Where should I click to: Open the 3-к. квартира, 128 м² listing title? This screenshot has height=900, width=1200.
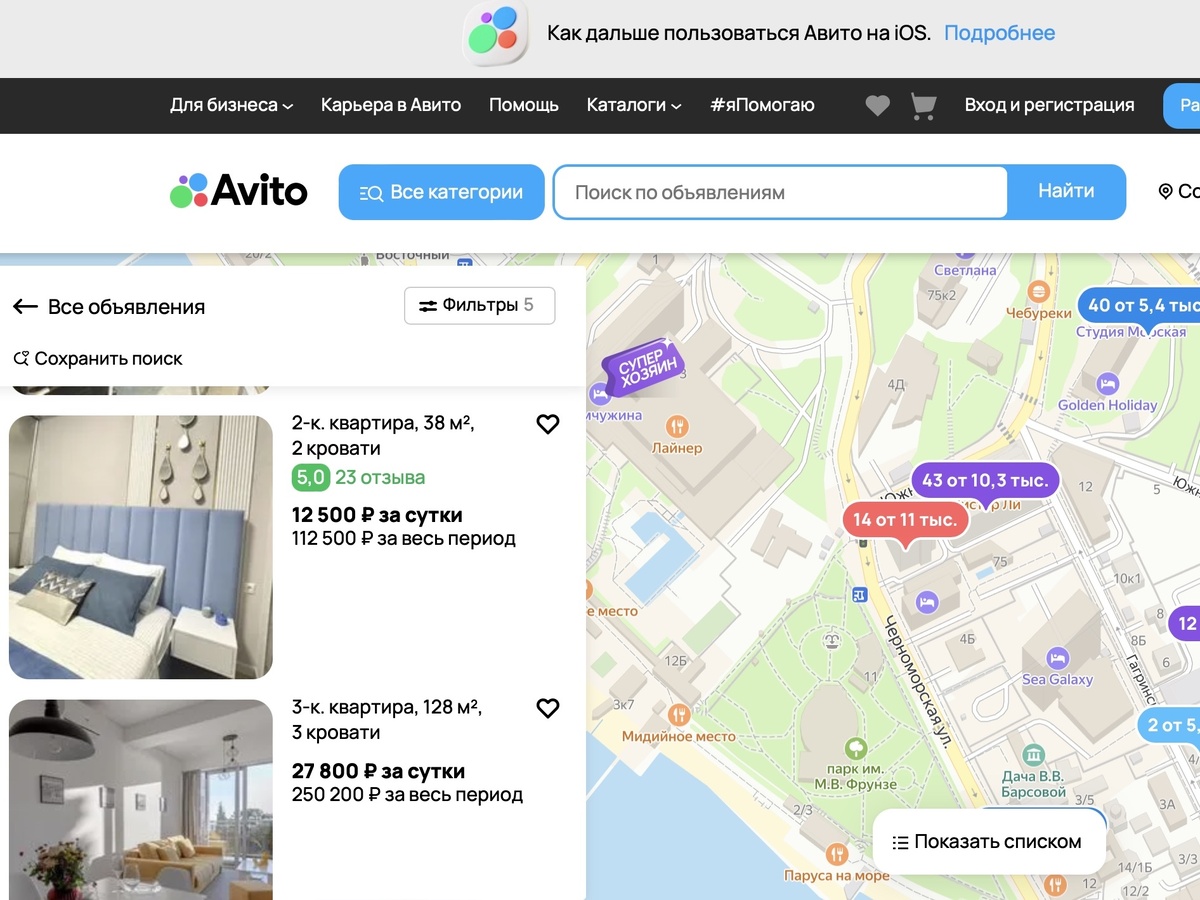click(x=387, y=720)
